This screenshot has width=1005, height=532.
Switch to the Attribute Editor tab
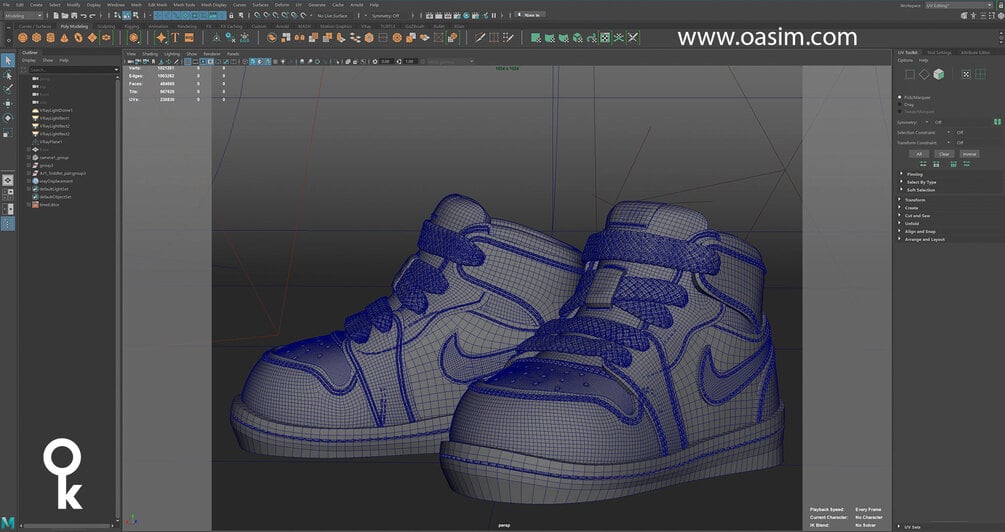tap(975, 53)
